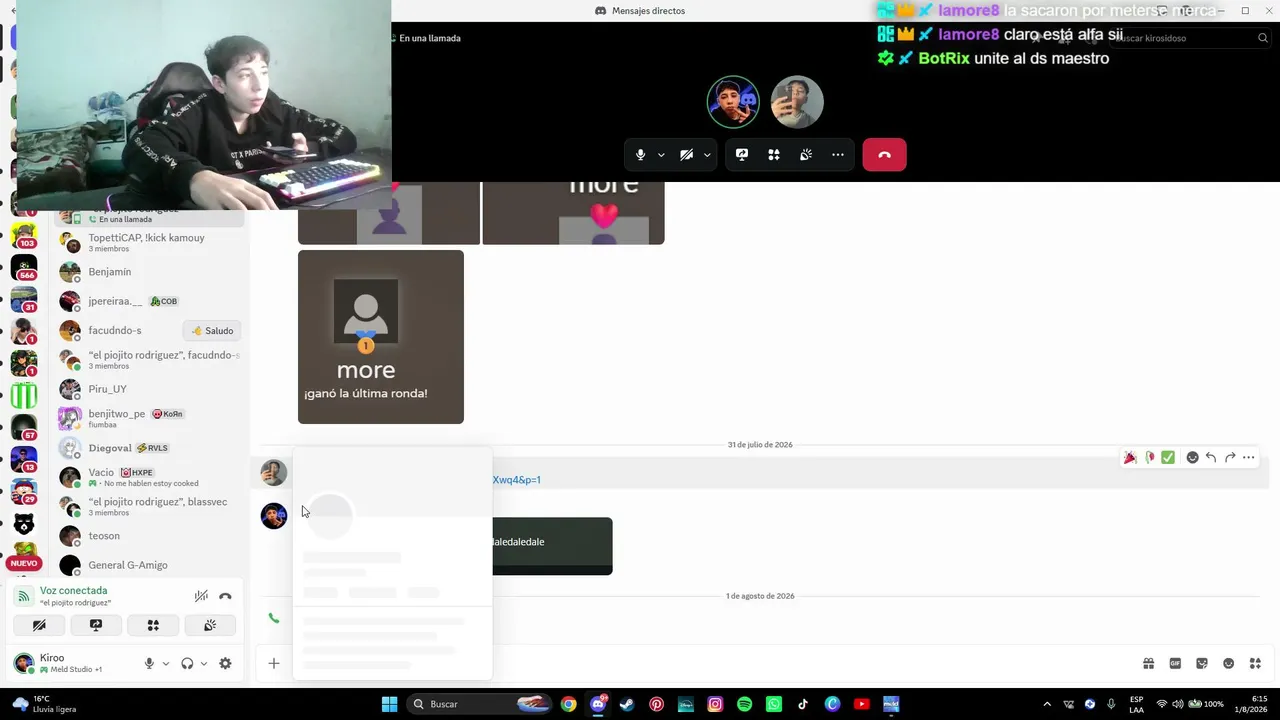This screenshot has width=1280, height=720.
Task: Open Google Chrome from the taskbar
Action: (x=569, y=704)
